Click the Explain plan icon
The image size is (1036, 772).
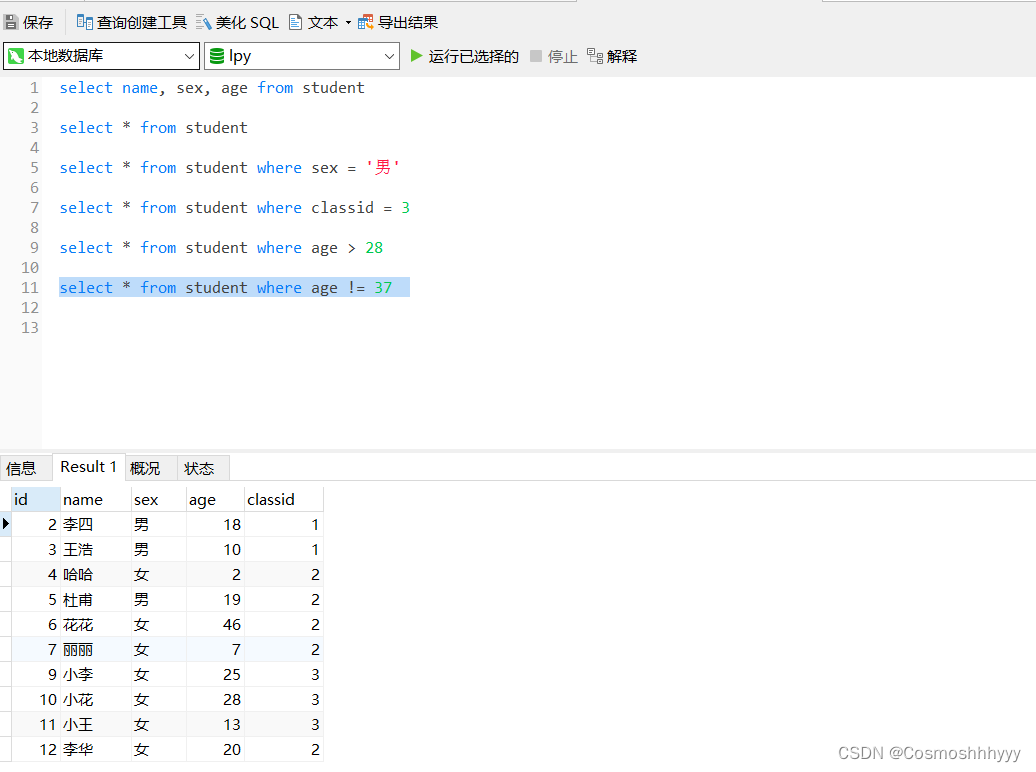tap(595, 56)
